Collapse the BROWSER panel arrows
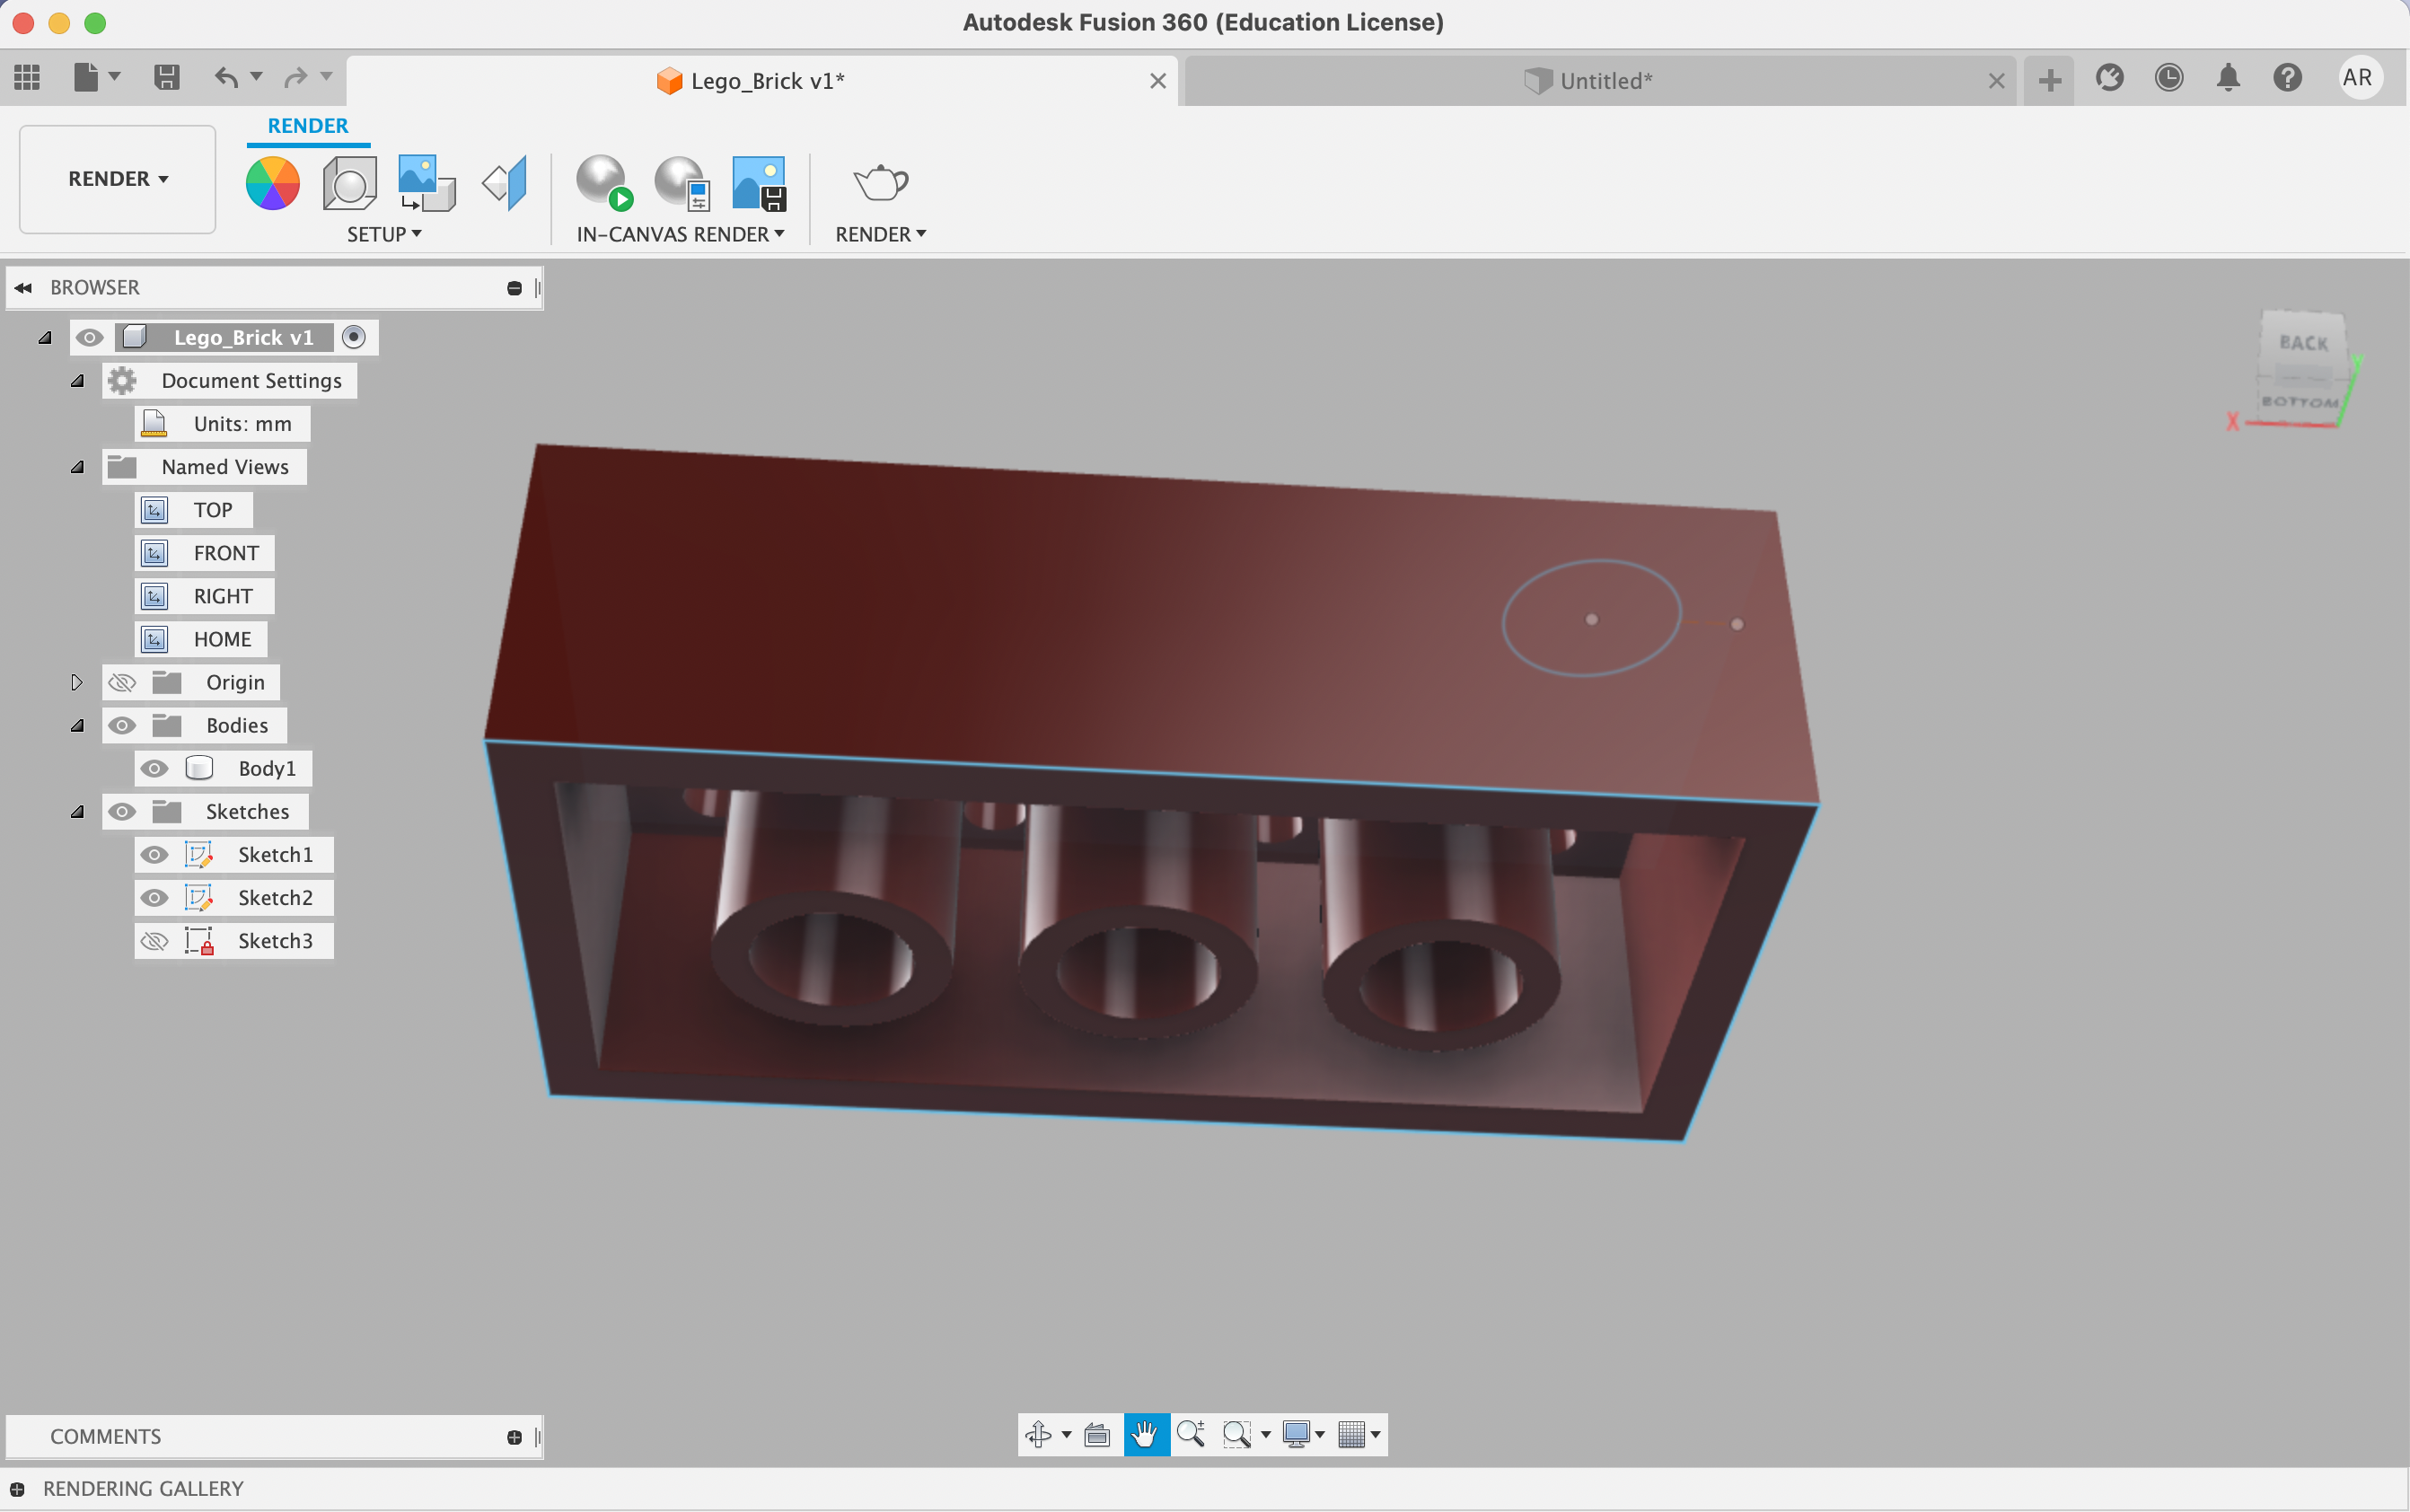Image resolution: width=2410 pixels, height=1512 pixels. point(23,288)
